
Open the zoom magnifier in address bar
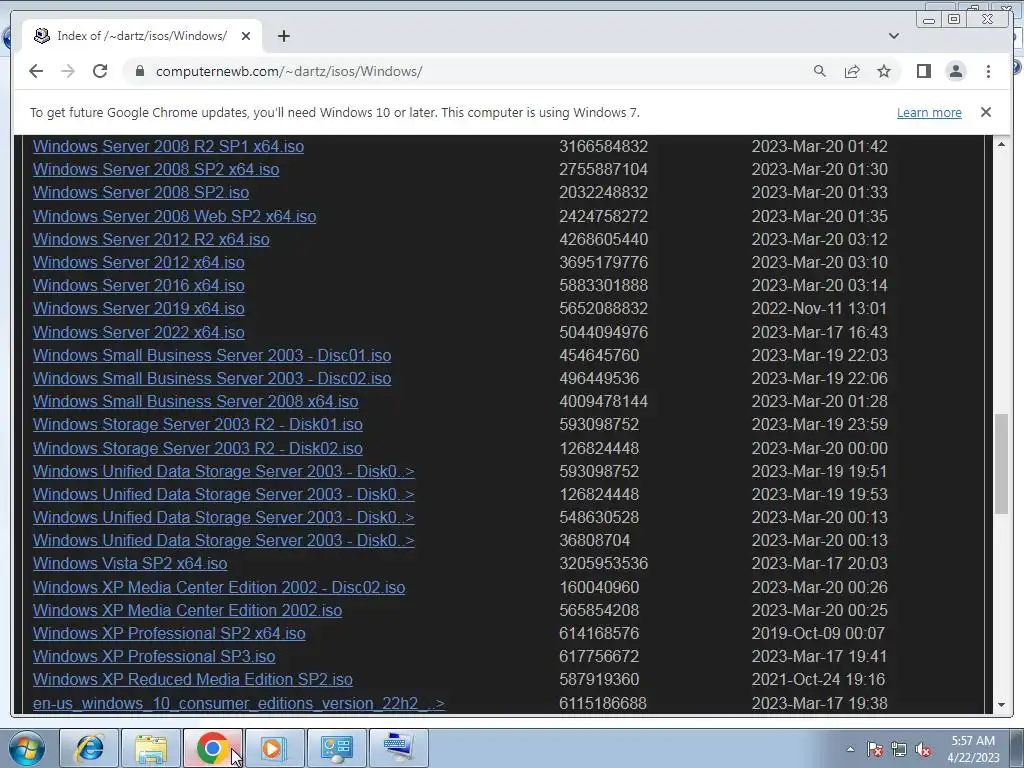[x=820, y=71]
